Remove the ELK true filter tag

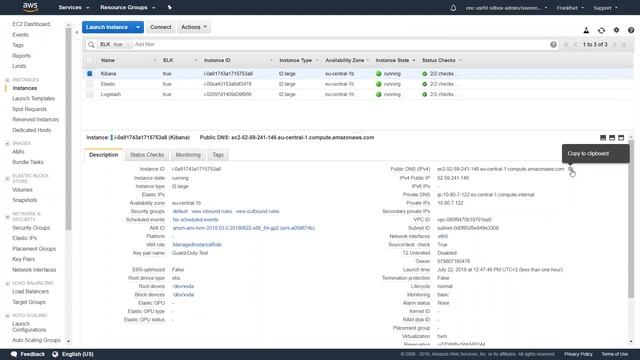click(127, 44)
